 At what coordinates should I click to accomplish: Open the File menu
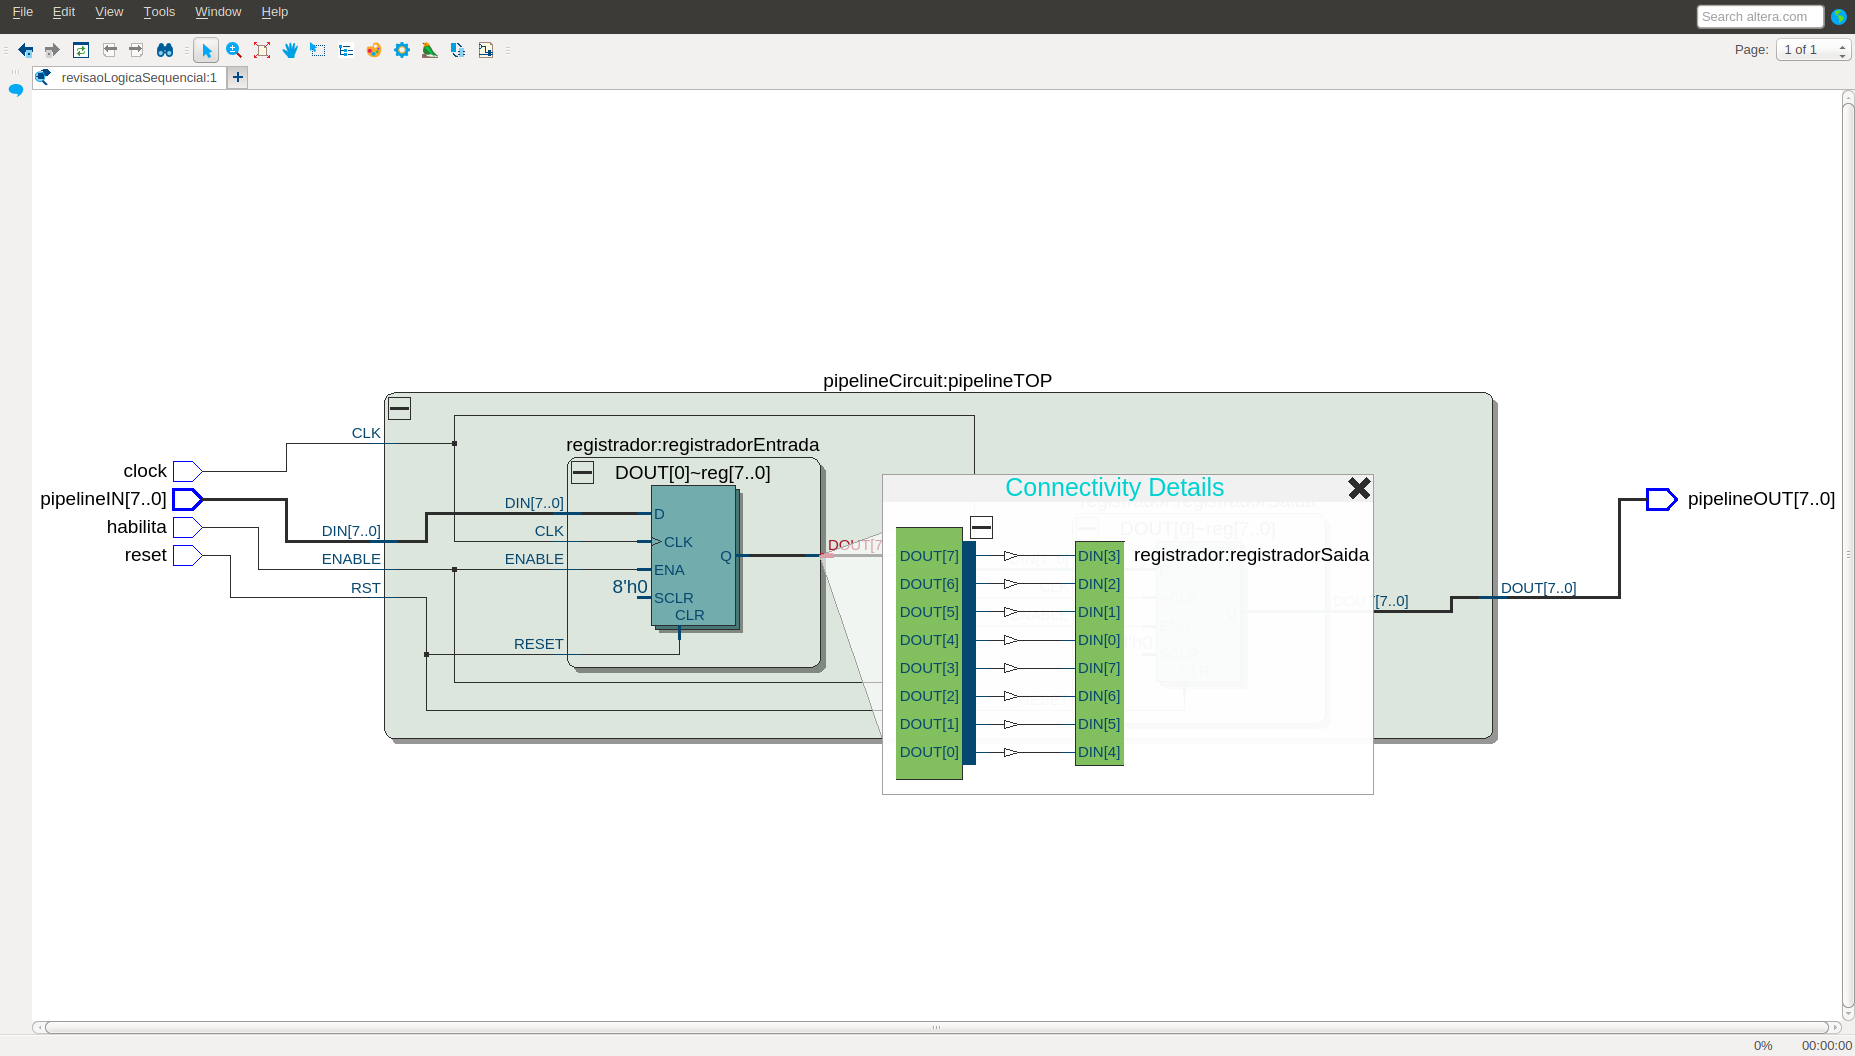tap(22, 12)
